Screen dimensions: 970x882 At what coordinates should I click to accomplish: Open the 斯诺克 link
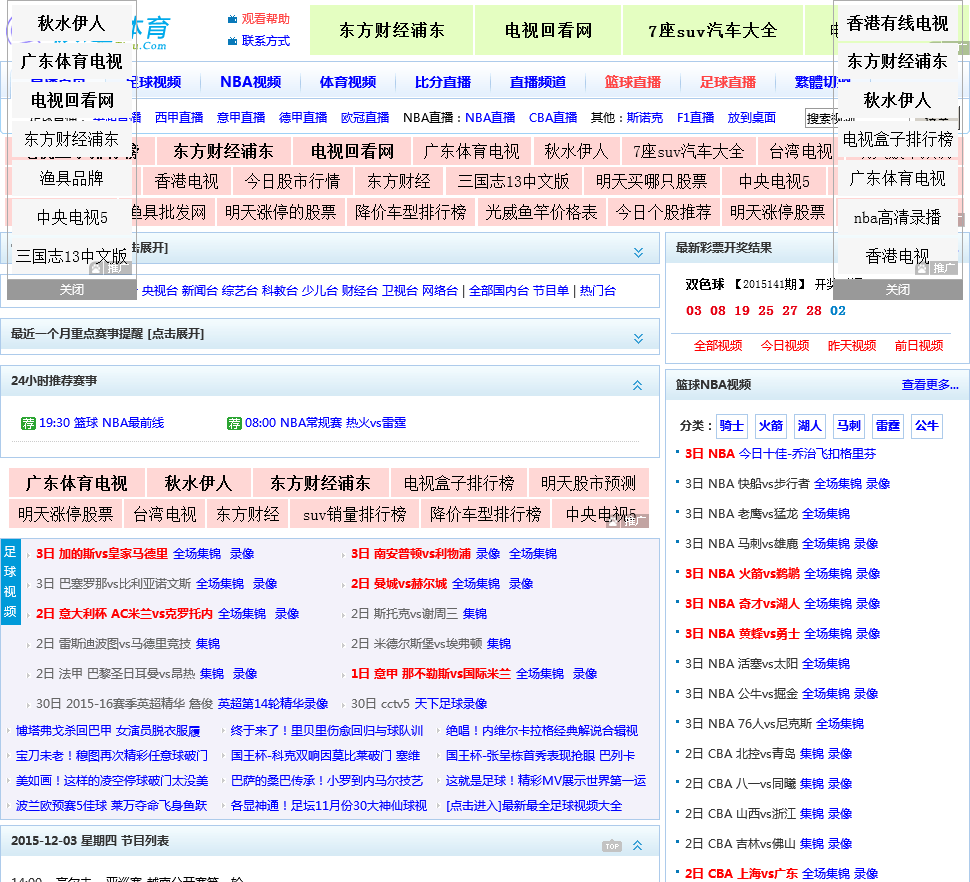tap(645, 118)
